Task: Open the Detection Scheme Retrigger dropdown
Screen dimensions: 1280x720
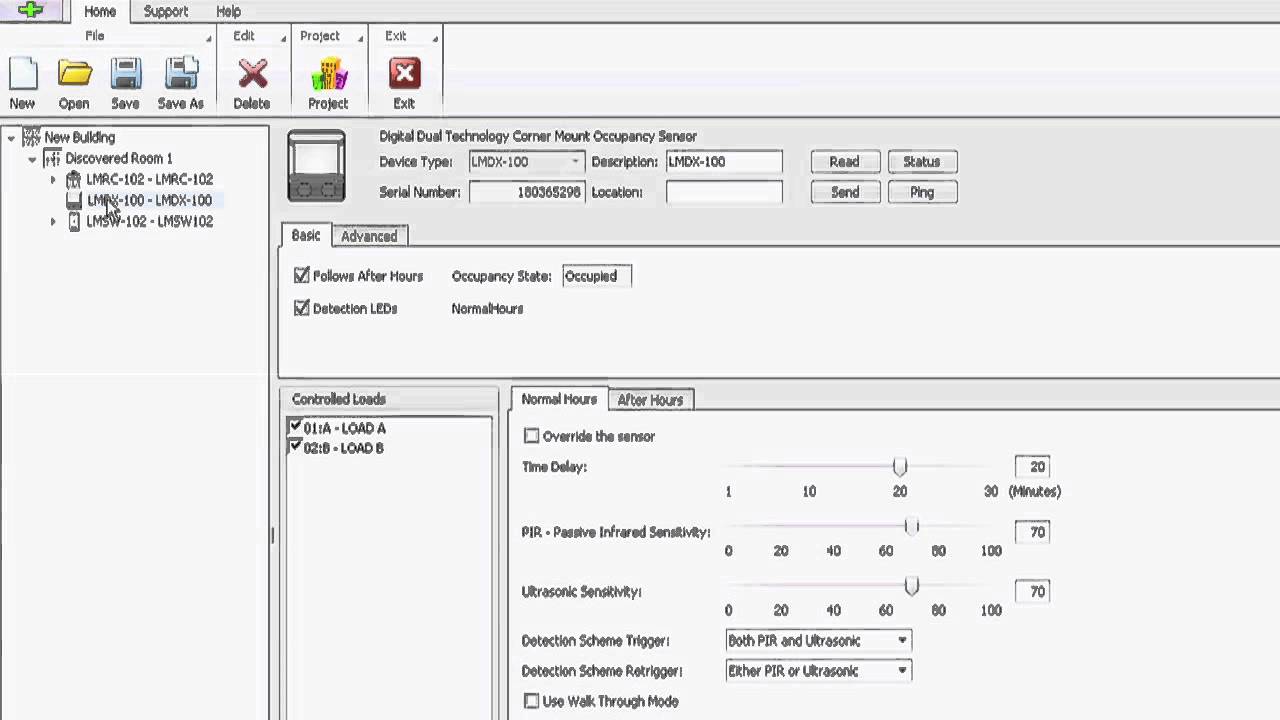Action: [902, 671]
